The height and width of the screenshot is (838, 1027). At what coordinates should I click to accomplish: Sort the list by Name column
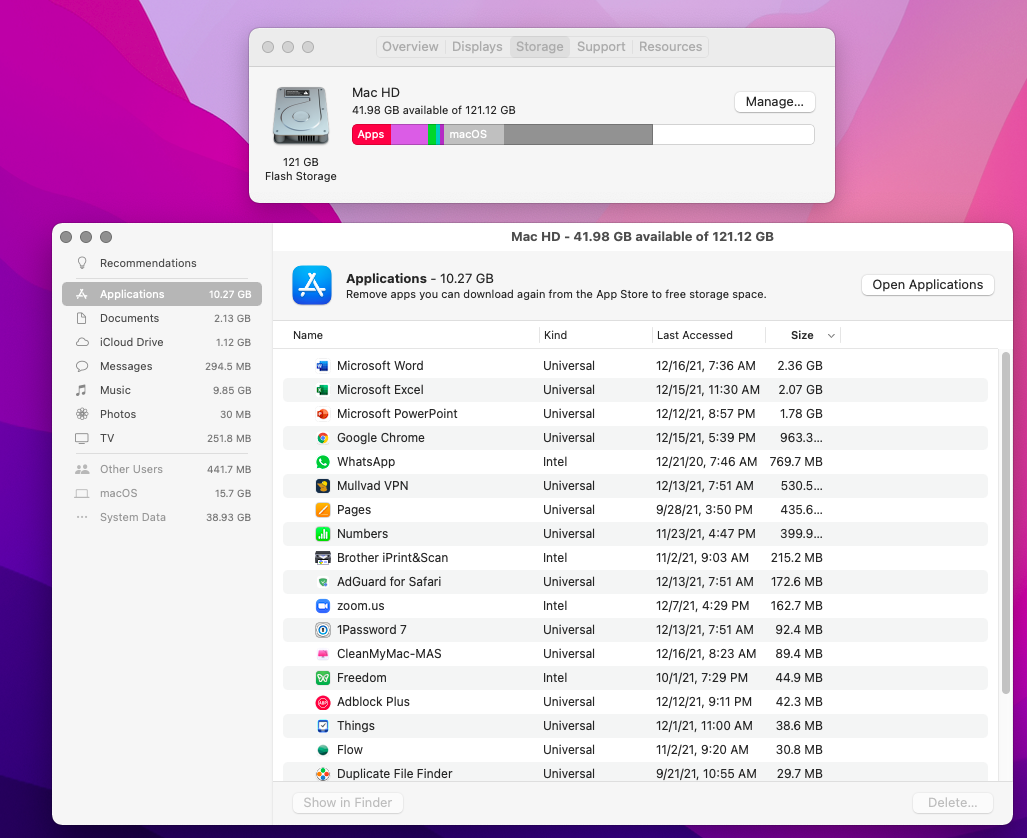coord(308,335)
